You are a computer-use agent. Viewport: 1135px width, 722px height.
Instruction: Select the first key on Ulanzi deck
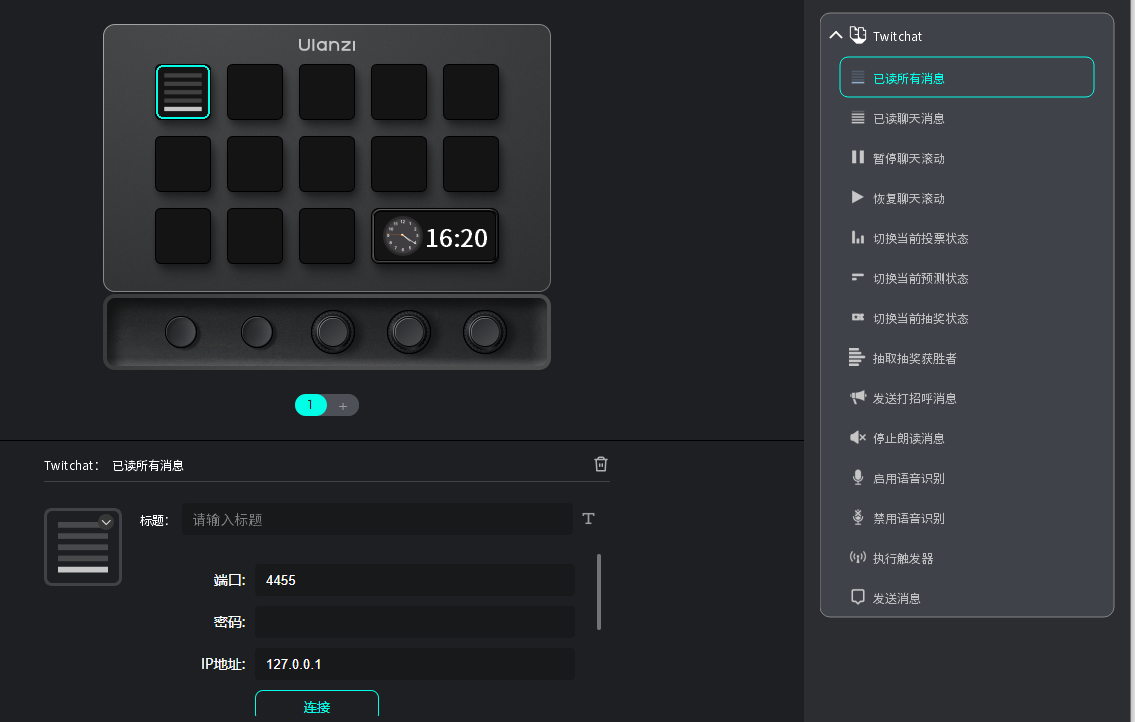pyautogui.click(x=183, y=92)
